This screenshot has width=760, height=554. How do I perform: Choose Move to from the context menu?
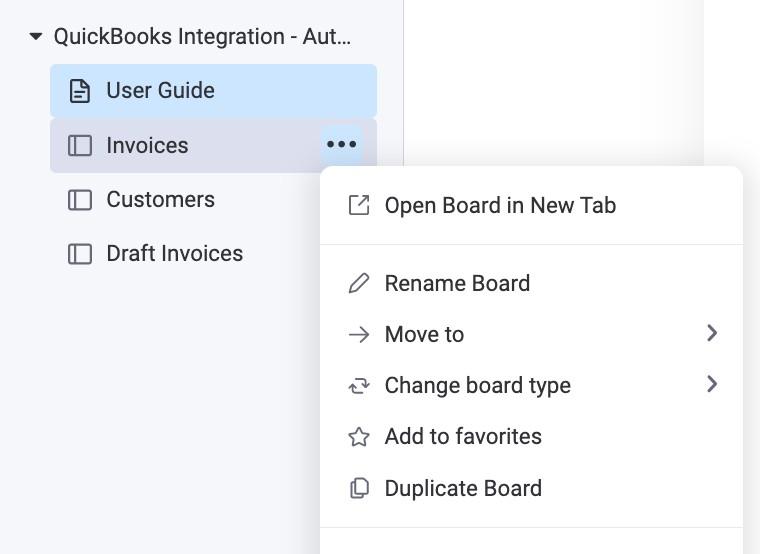click(x=424, y=334)
